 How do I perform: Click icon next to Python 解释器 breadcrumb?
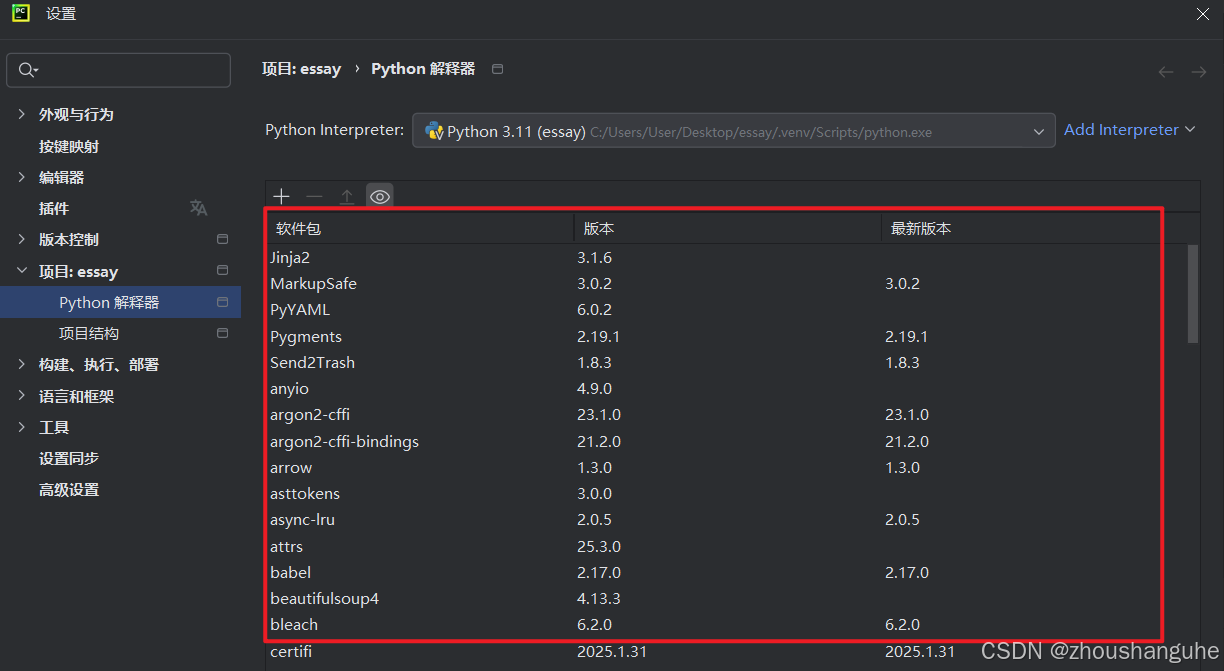pyautogui.click(x=498, y=69)
